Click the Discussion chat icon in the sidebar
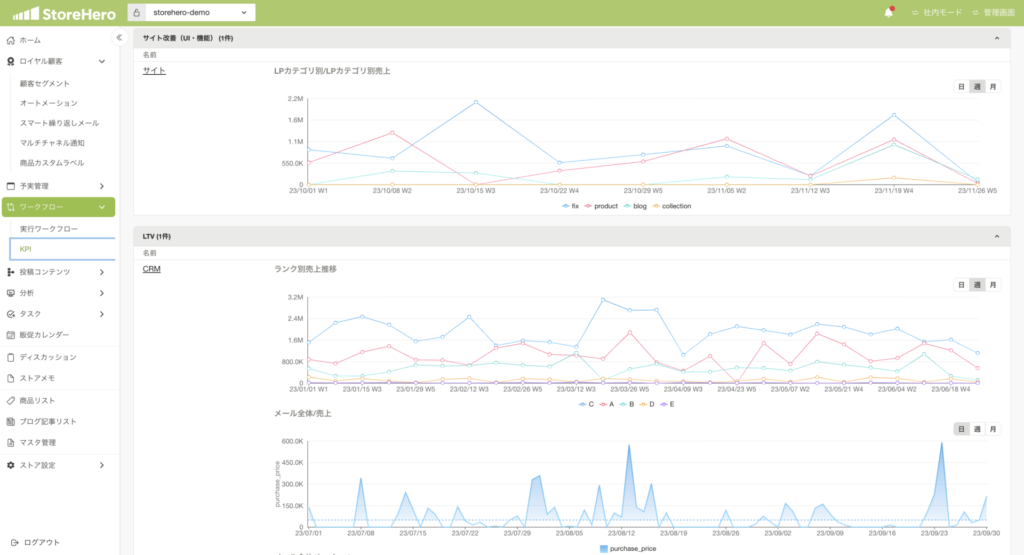Screen dimensions: 1024x555 pos(11,357)
